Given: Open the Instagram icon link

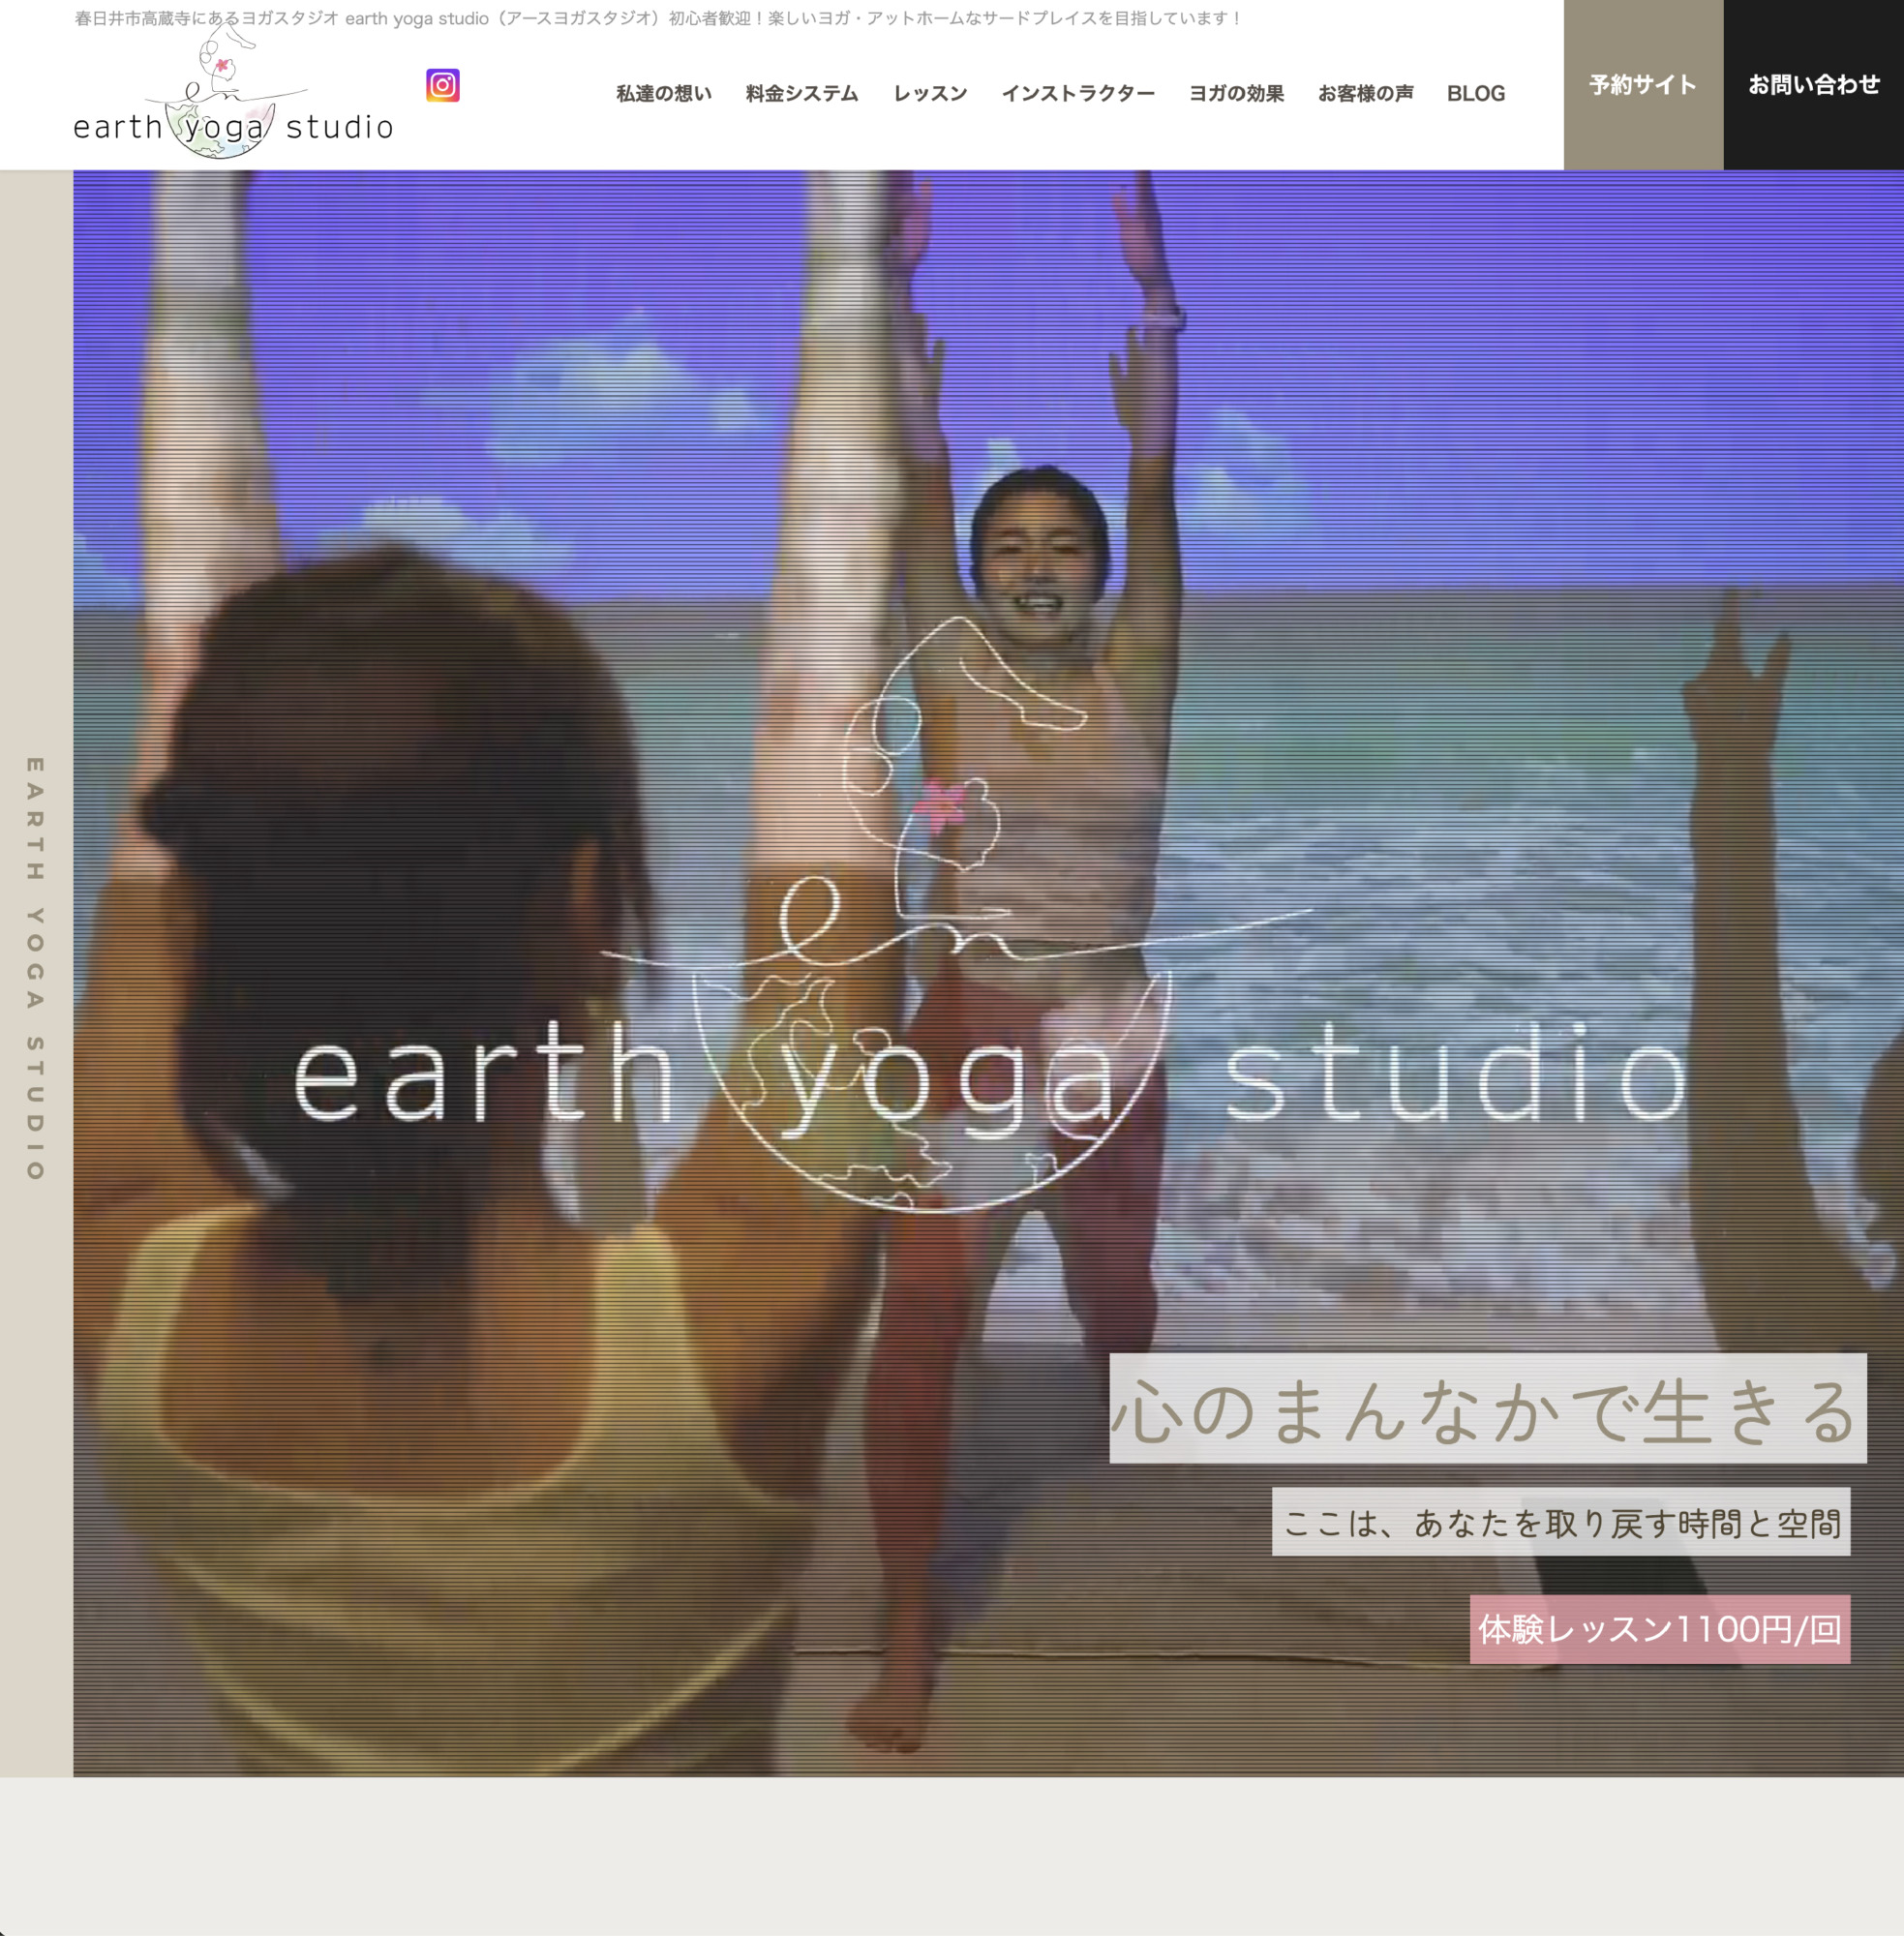Looking at the screenshot, I should pyautogui.click(x=442, y=85).
